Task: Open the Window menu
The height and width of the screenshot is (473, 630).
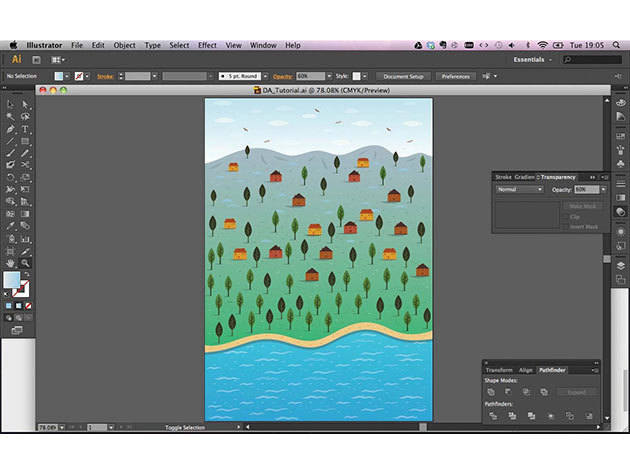Action: [263, 45]
